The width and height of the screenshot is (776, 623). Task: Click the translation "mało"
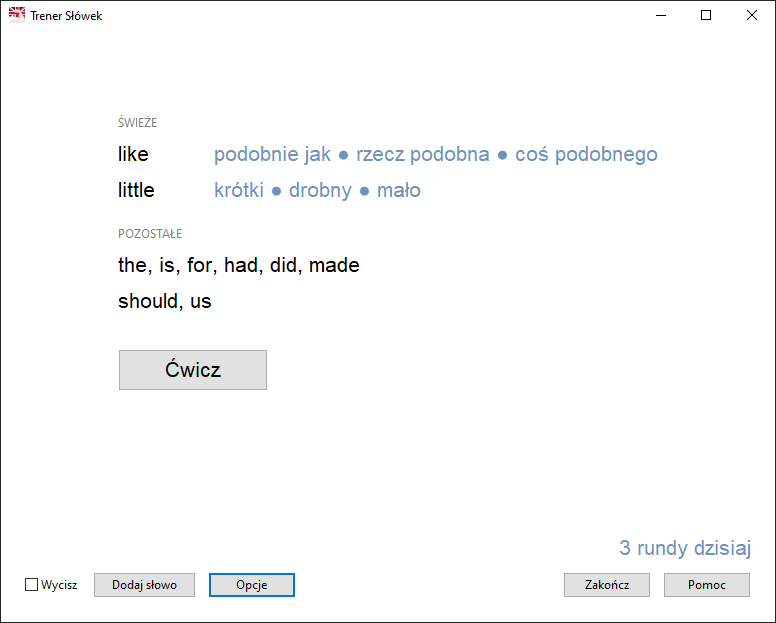[398, 191]
